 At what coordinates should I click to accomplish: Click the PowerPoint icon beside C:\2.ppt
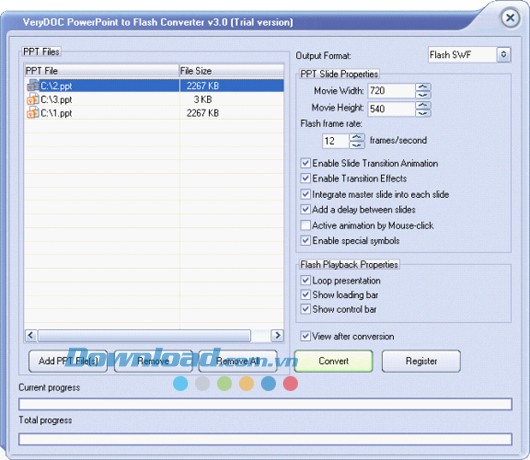(33, 86)
